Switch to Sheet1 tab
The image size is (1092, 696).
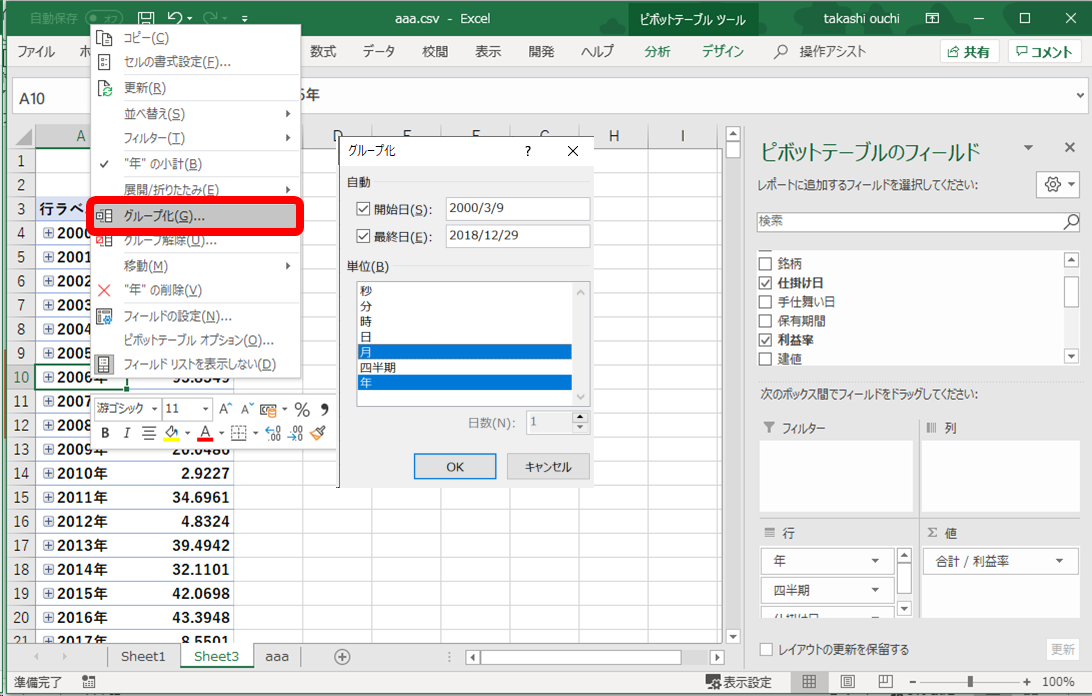(143, 656)
